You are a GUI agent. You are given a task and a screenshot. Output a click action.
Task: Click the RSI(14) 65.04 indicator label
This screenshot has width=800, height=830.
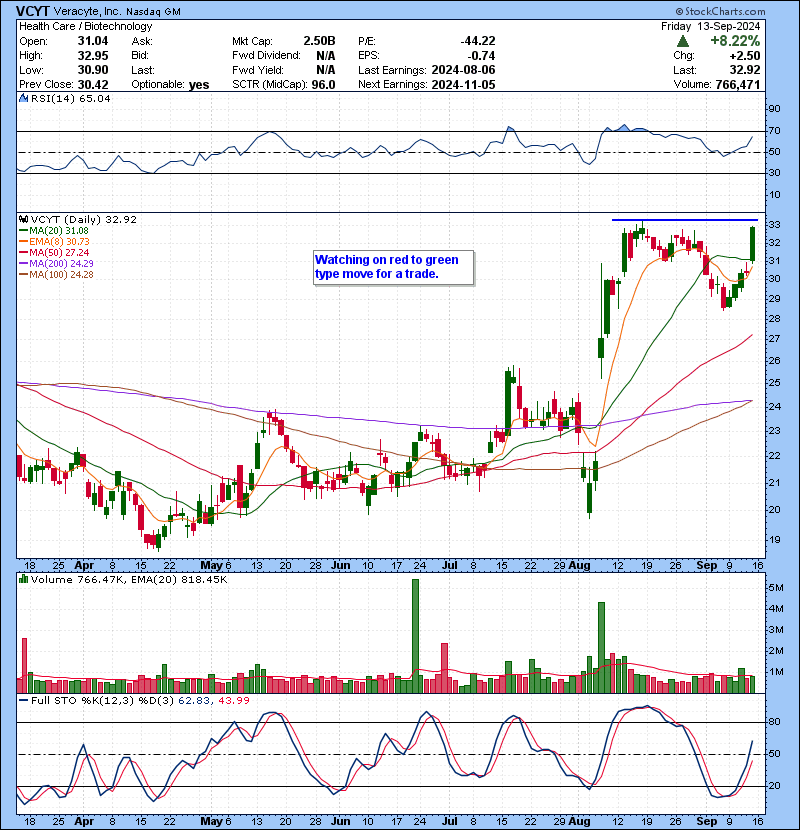point(70,98)
